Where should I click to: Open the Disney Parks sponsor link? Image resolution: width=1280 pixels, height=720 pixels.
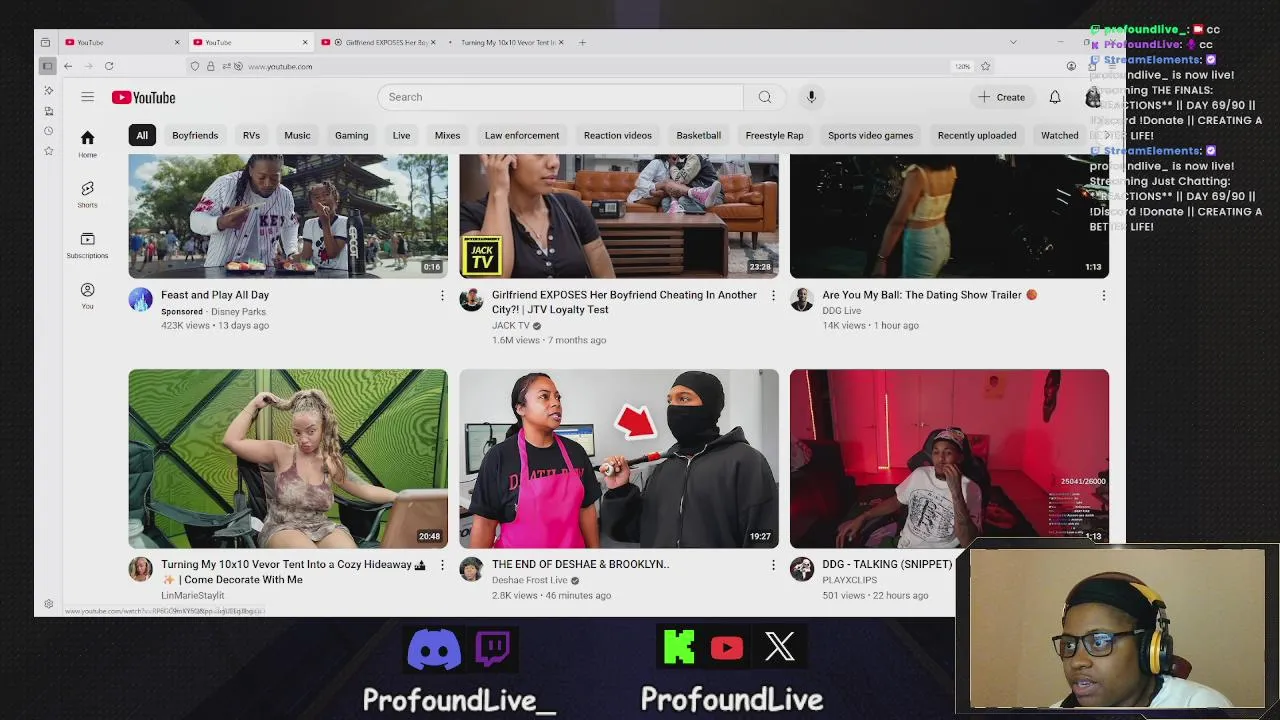[x=238, y=311]
